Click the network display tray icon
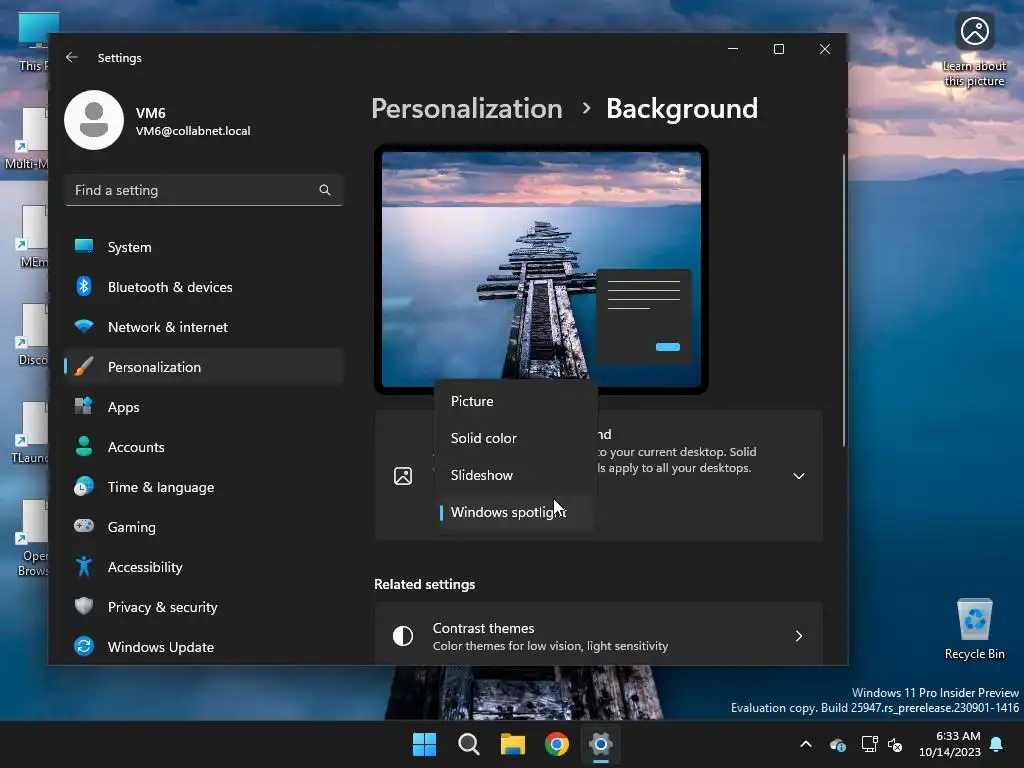The width and height of the screenshot is (1024, 768). click(869, 744)
